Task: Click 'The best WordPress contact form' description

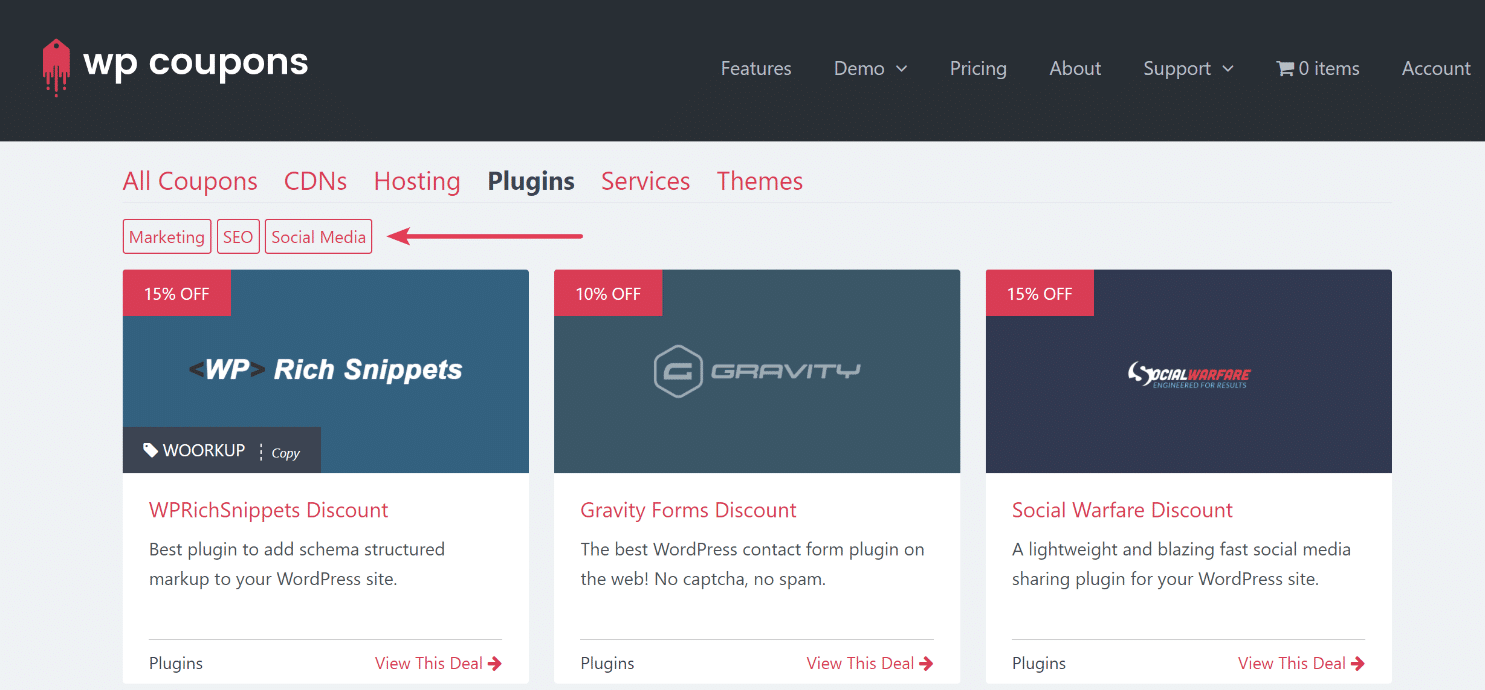Action: point(752,564)
